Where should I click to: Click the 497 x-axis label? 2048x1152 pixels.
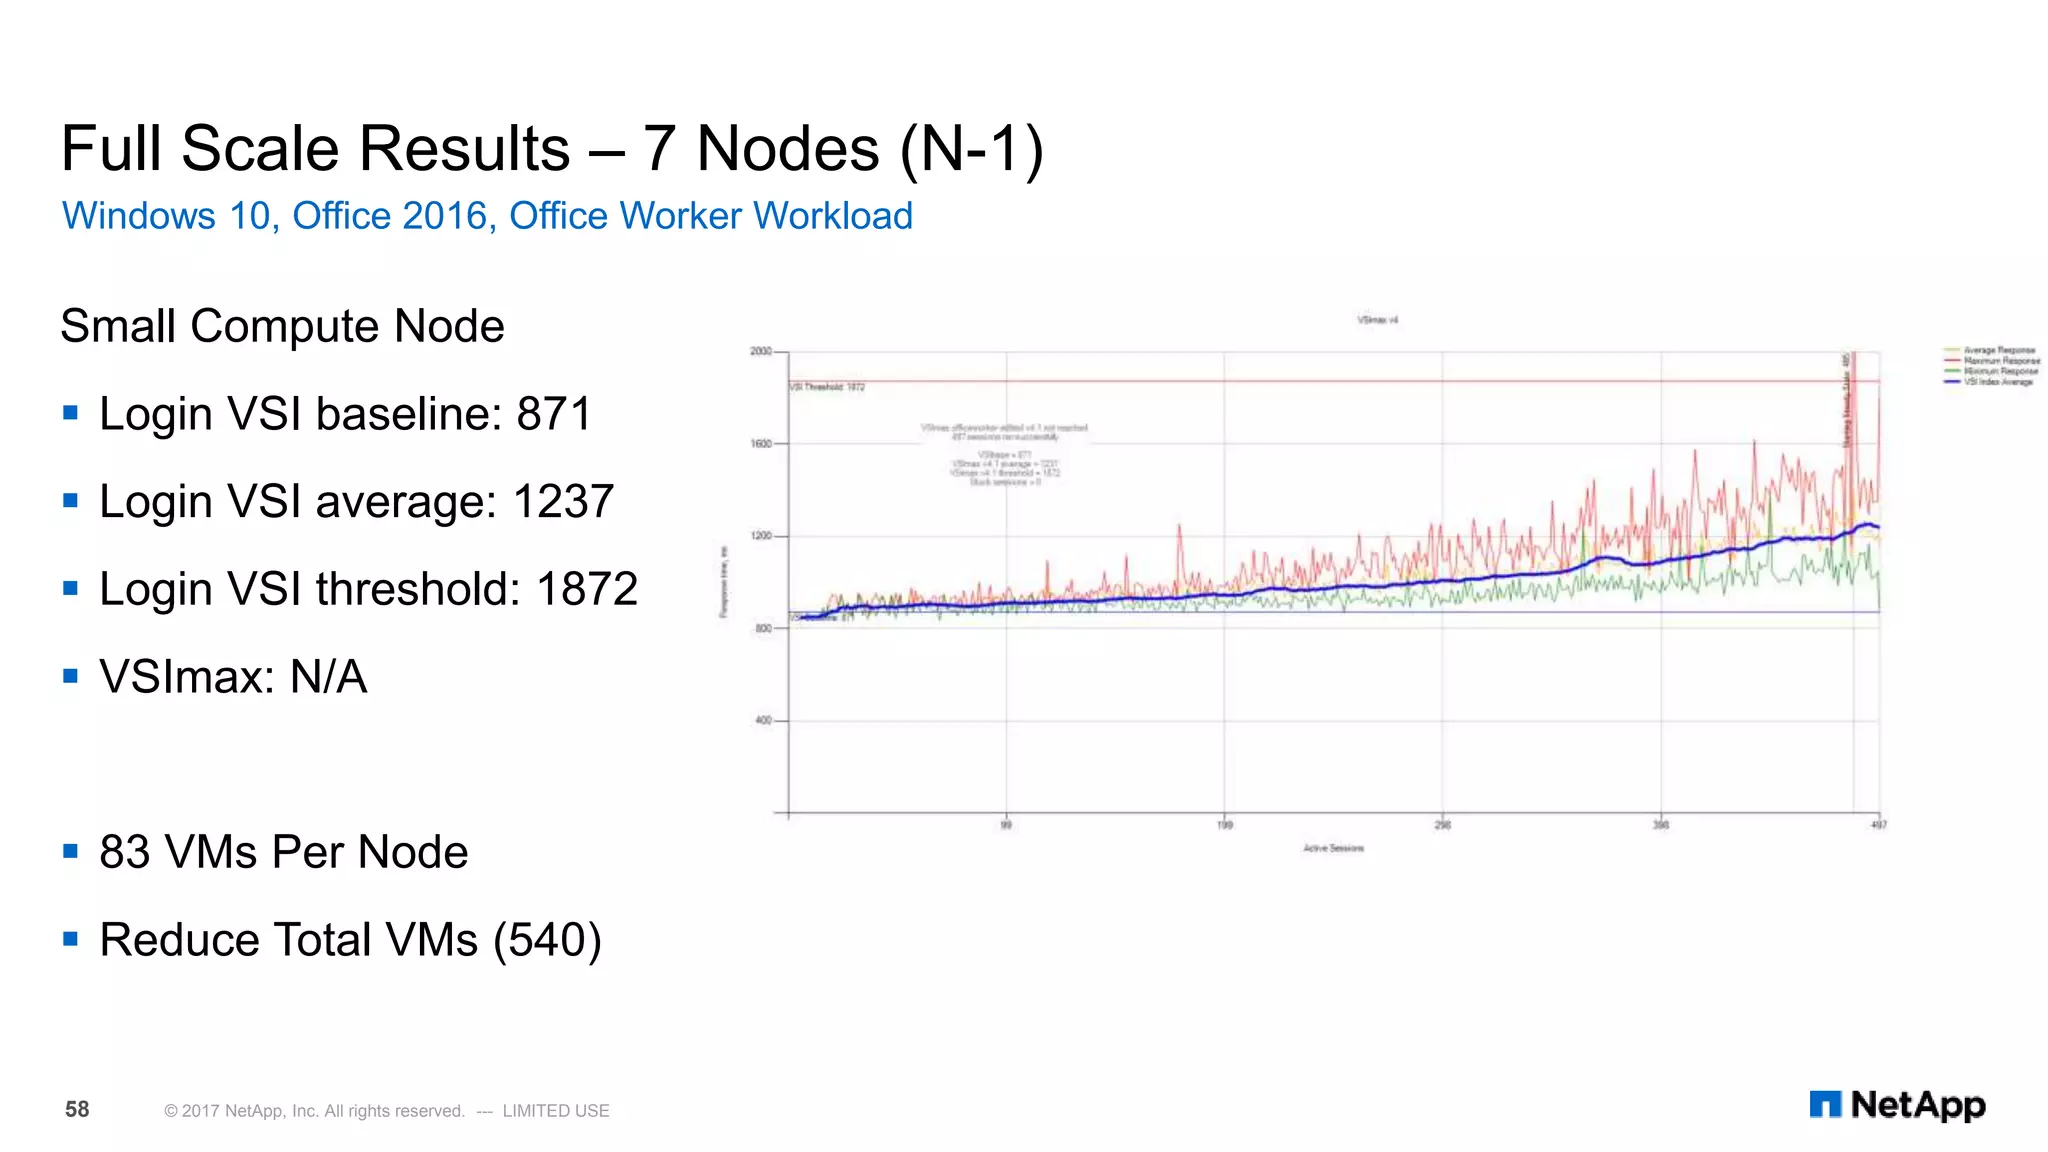[1878, 825]
